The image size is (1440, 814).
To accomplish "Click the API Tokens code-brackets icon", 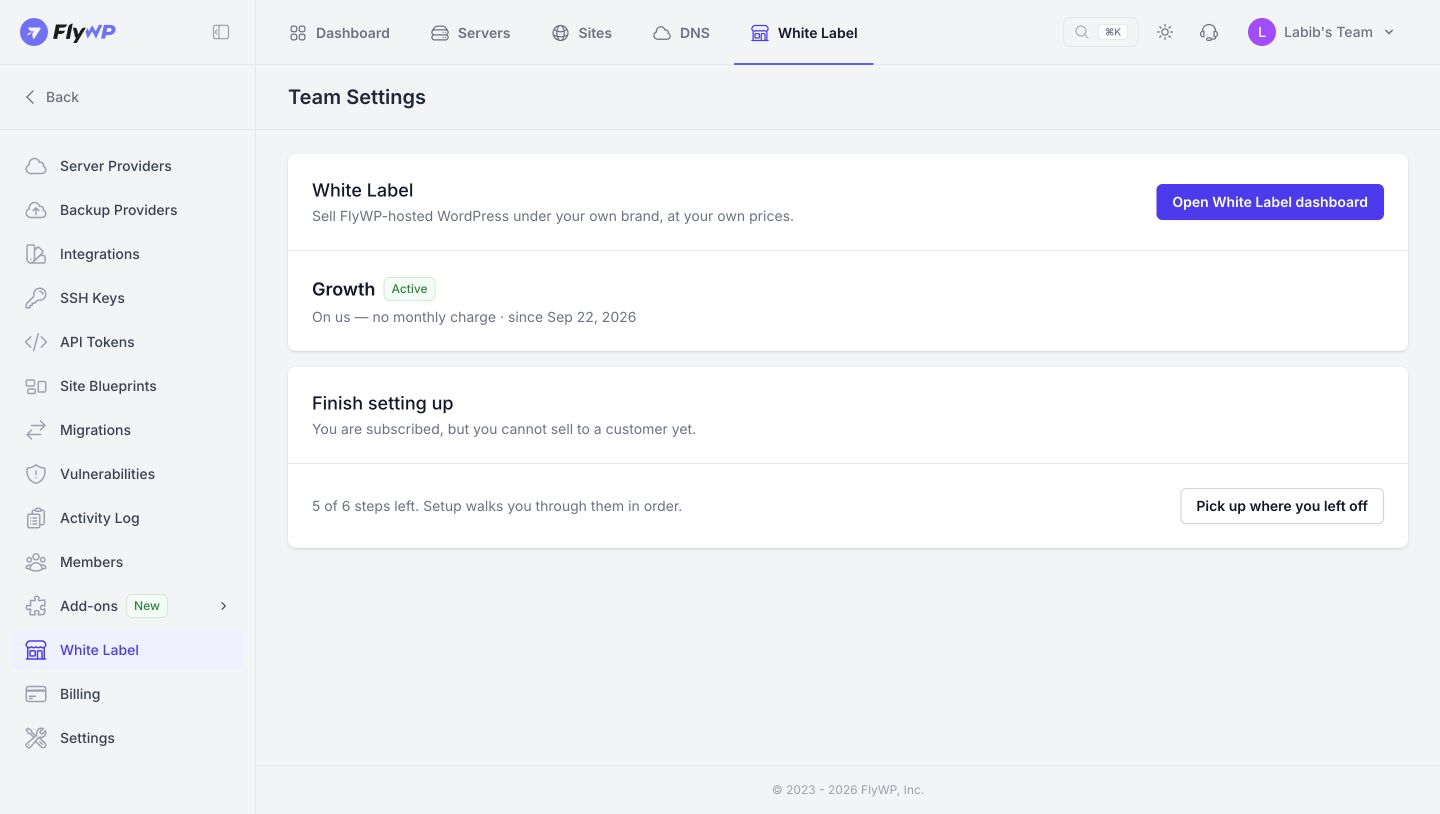I will coord(36,342).
